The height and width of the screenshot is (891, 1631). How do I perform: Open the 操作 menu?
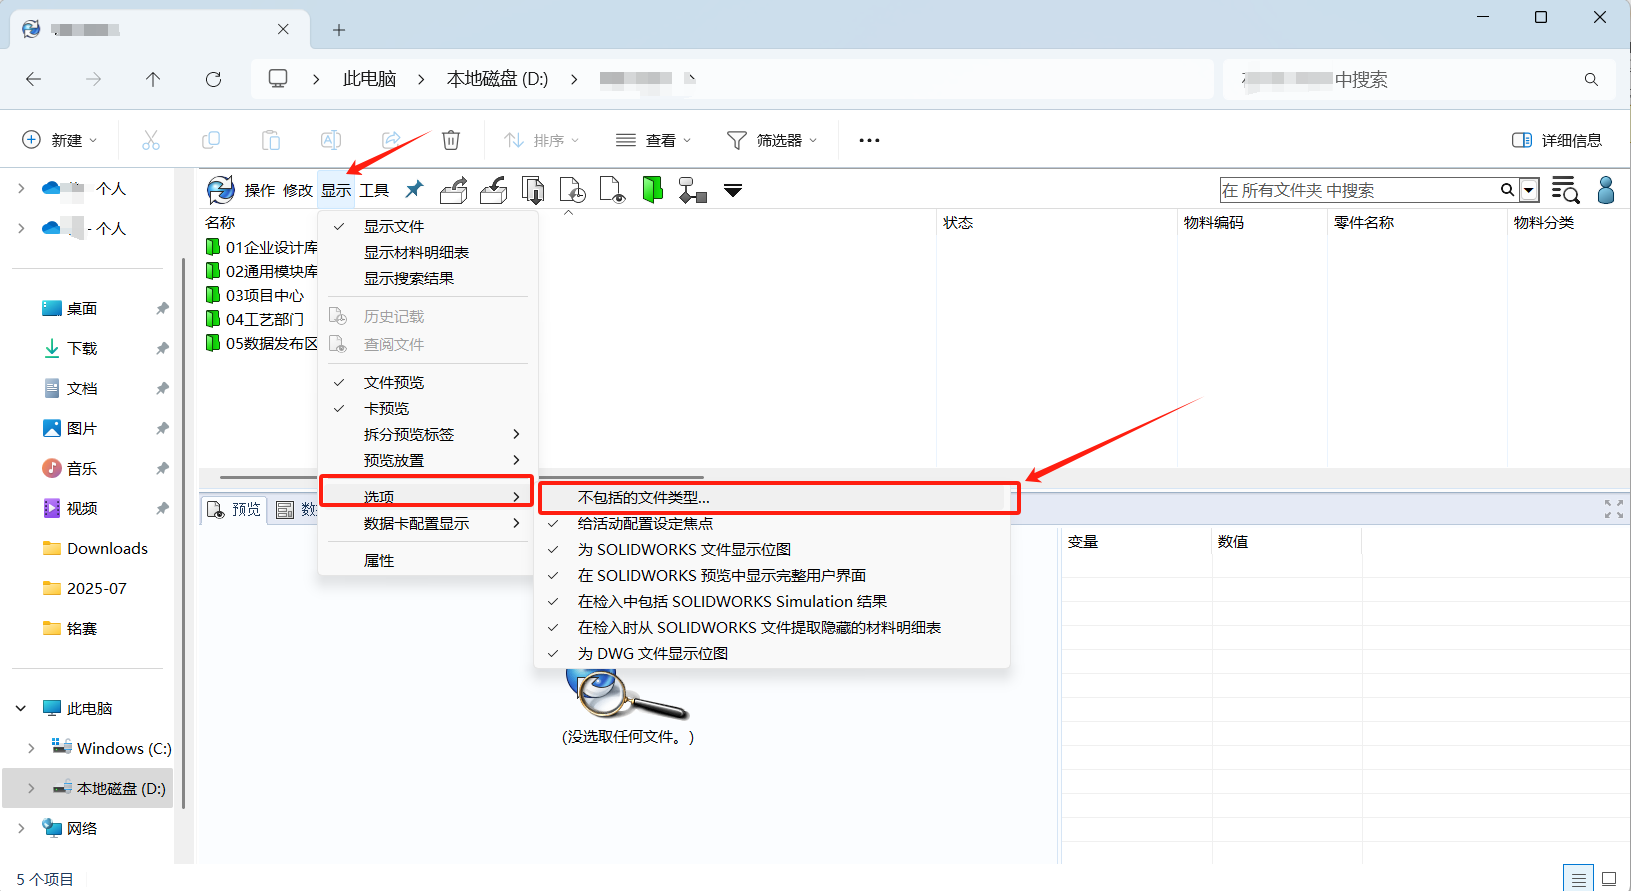pyautogui.click(x=260, y=190)
